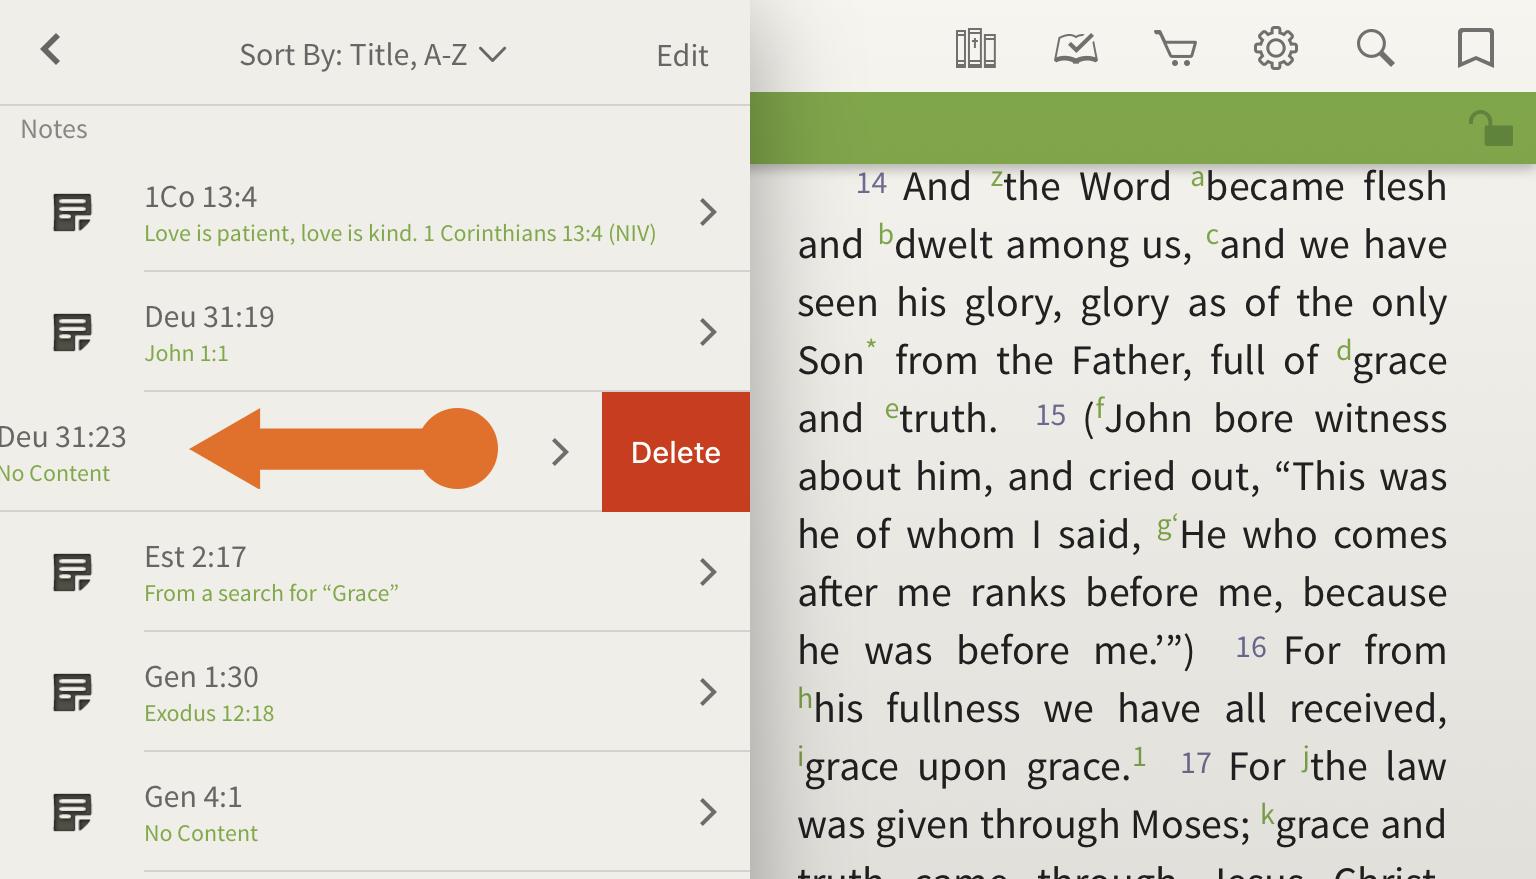The width and height of the screenshot is (1536, 879).
Task: Expand chevron on Deu 31:23 row
Action: point(560,452)
